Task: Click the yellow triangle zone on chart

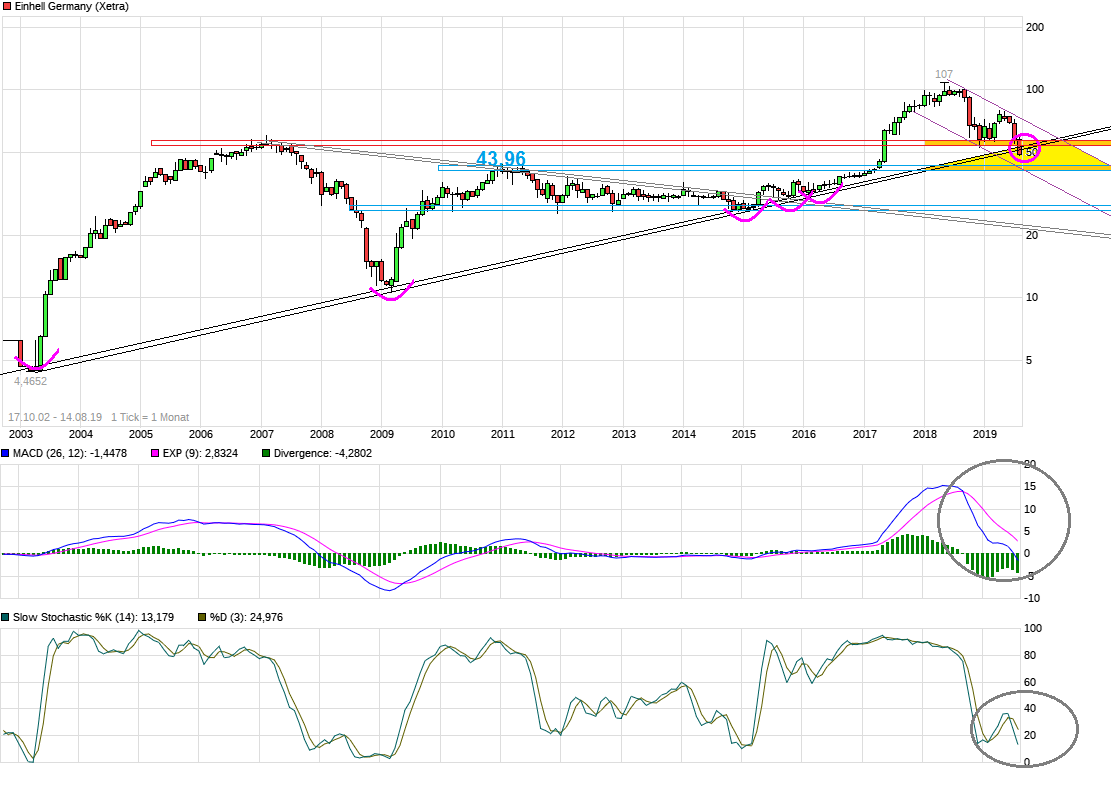Action: (x=1072, y=158)
